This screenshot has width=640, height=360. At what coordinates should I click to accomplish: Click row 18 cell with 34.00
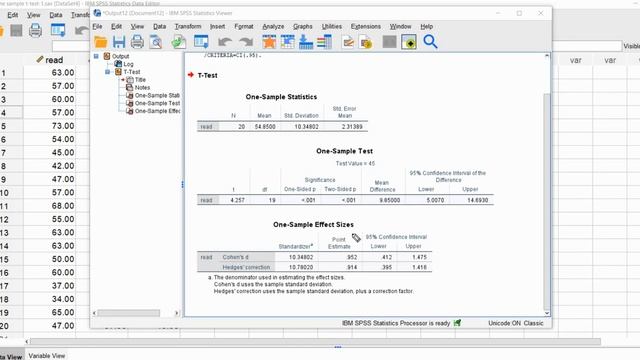tap(49, 299)
